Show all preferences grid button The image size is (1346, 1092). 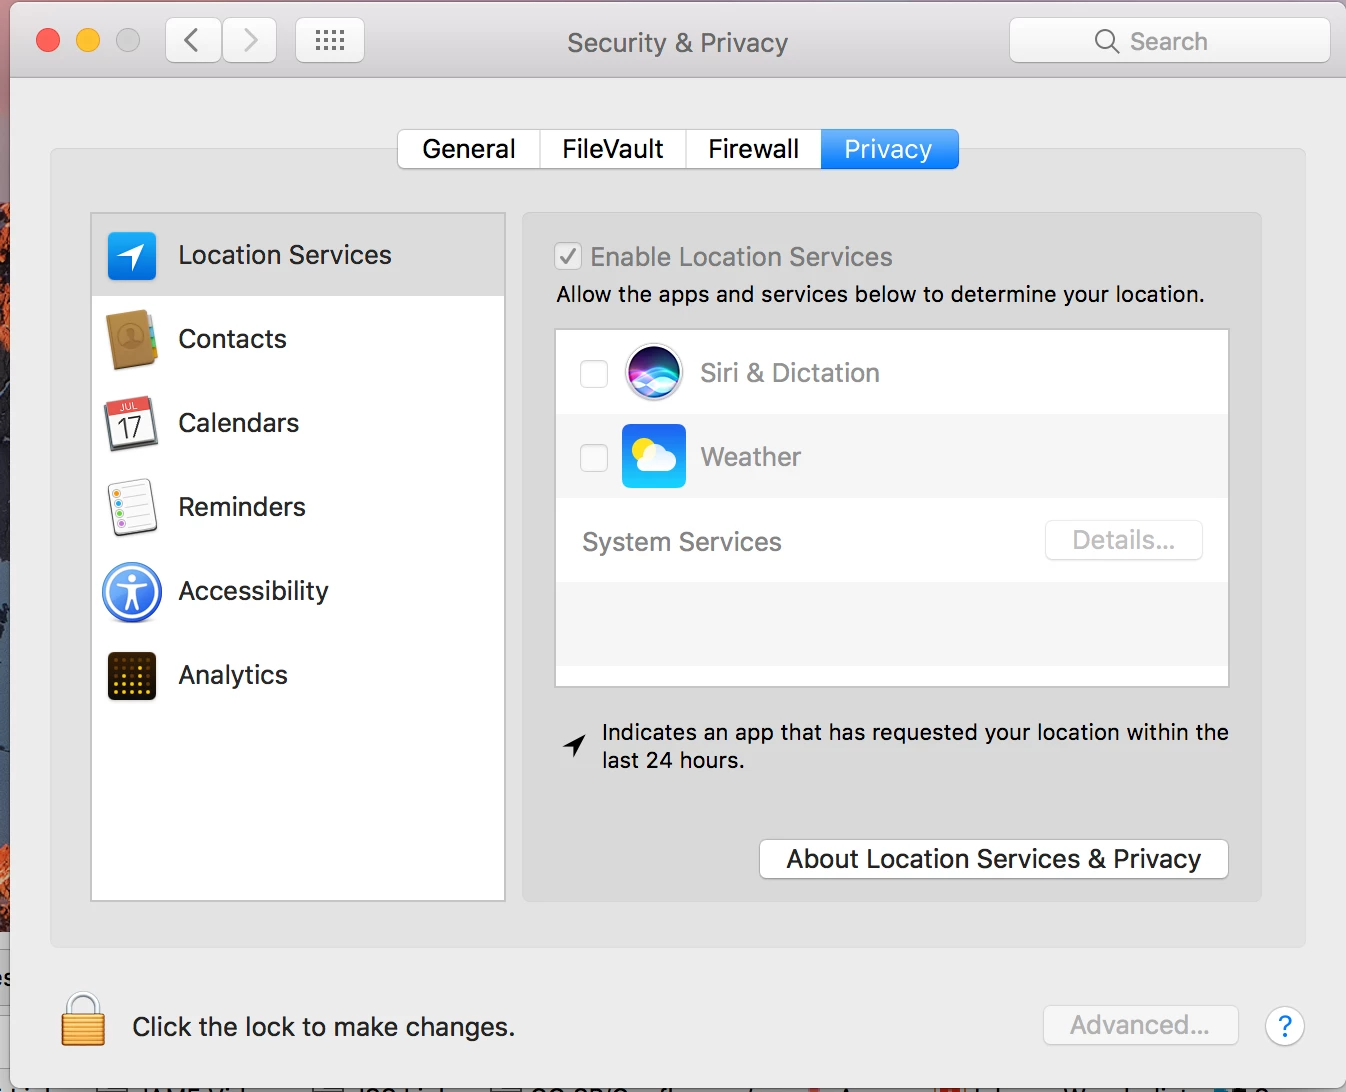click(330, 40)
